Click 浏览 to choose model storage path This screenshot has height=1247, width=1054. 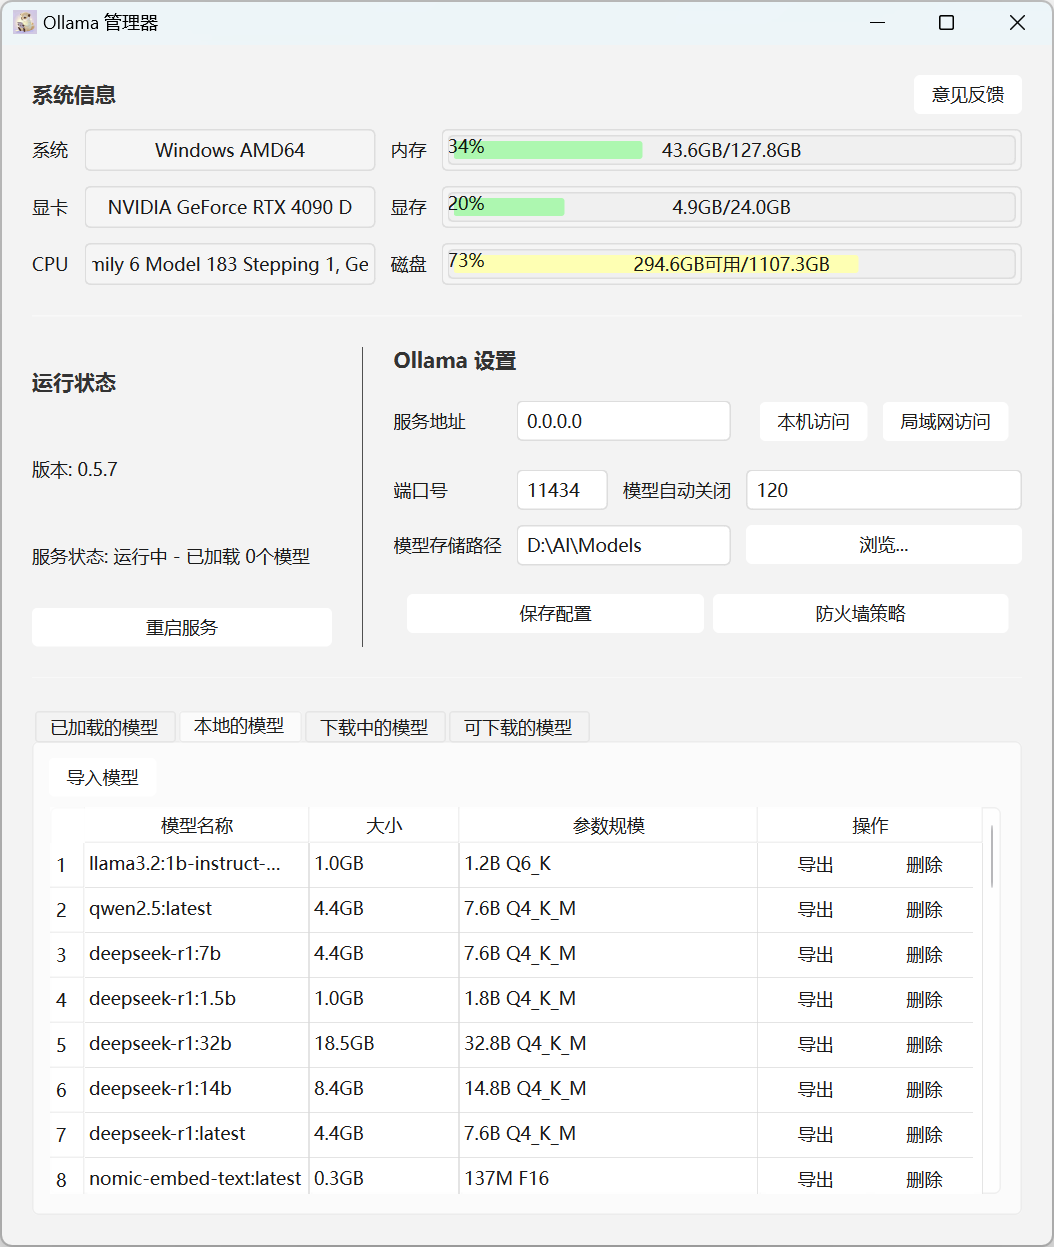[883, 545]
